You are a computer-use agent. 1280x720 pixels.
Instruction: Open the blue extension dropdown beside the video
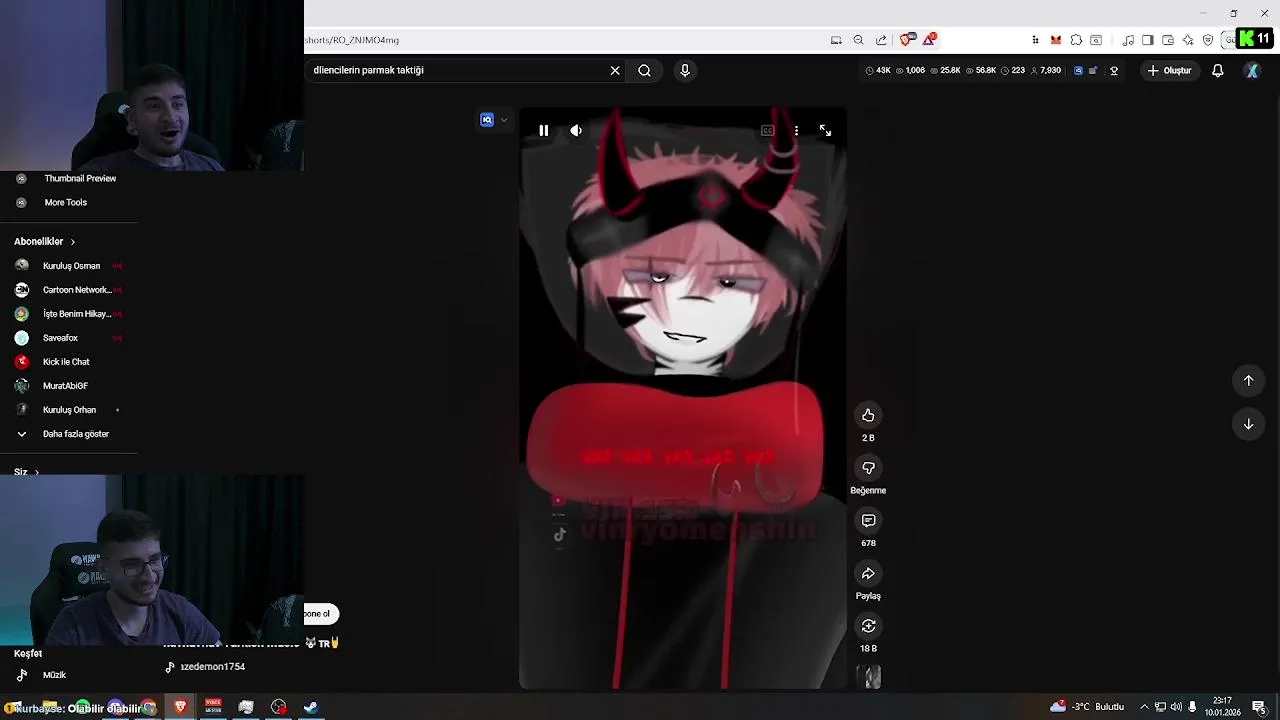(x=494, y=120)
